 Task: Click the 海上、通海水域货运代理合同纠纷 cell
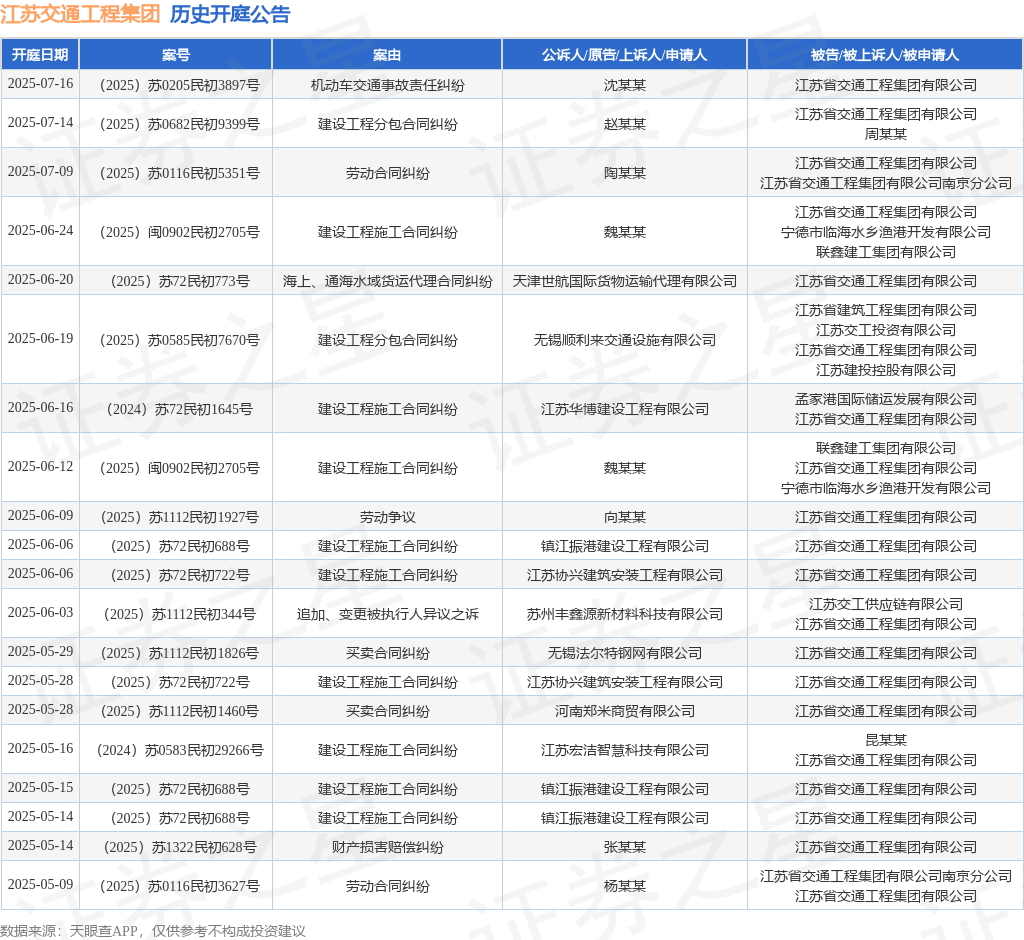(x=387, y=281)
